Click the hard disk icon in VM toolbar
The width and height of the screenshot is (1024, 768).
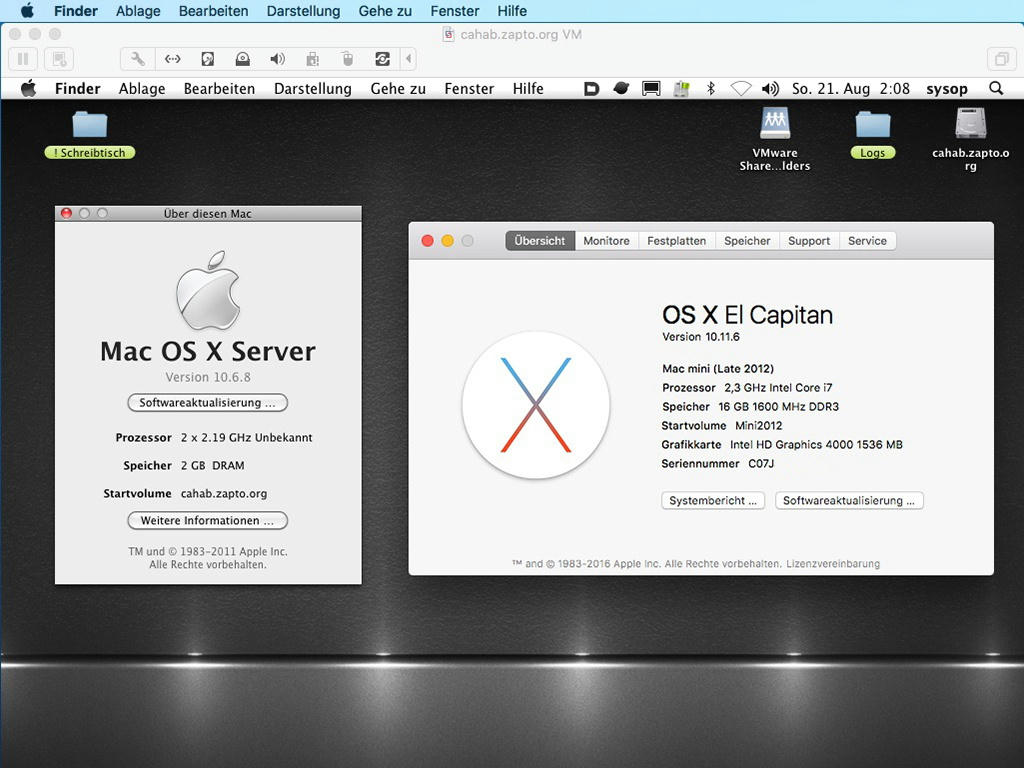(x=208, y=59)
